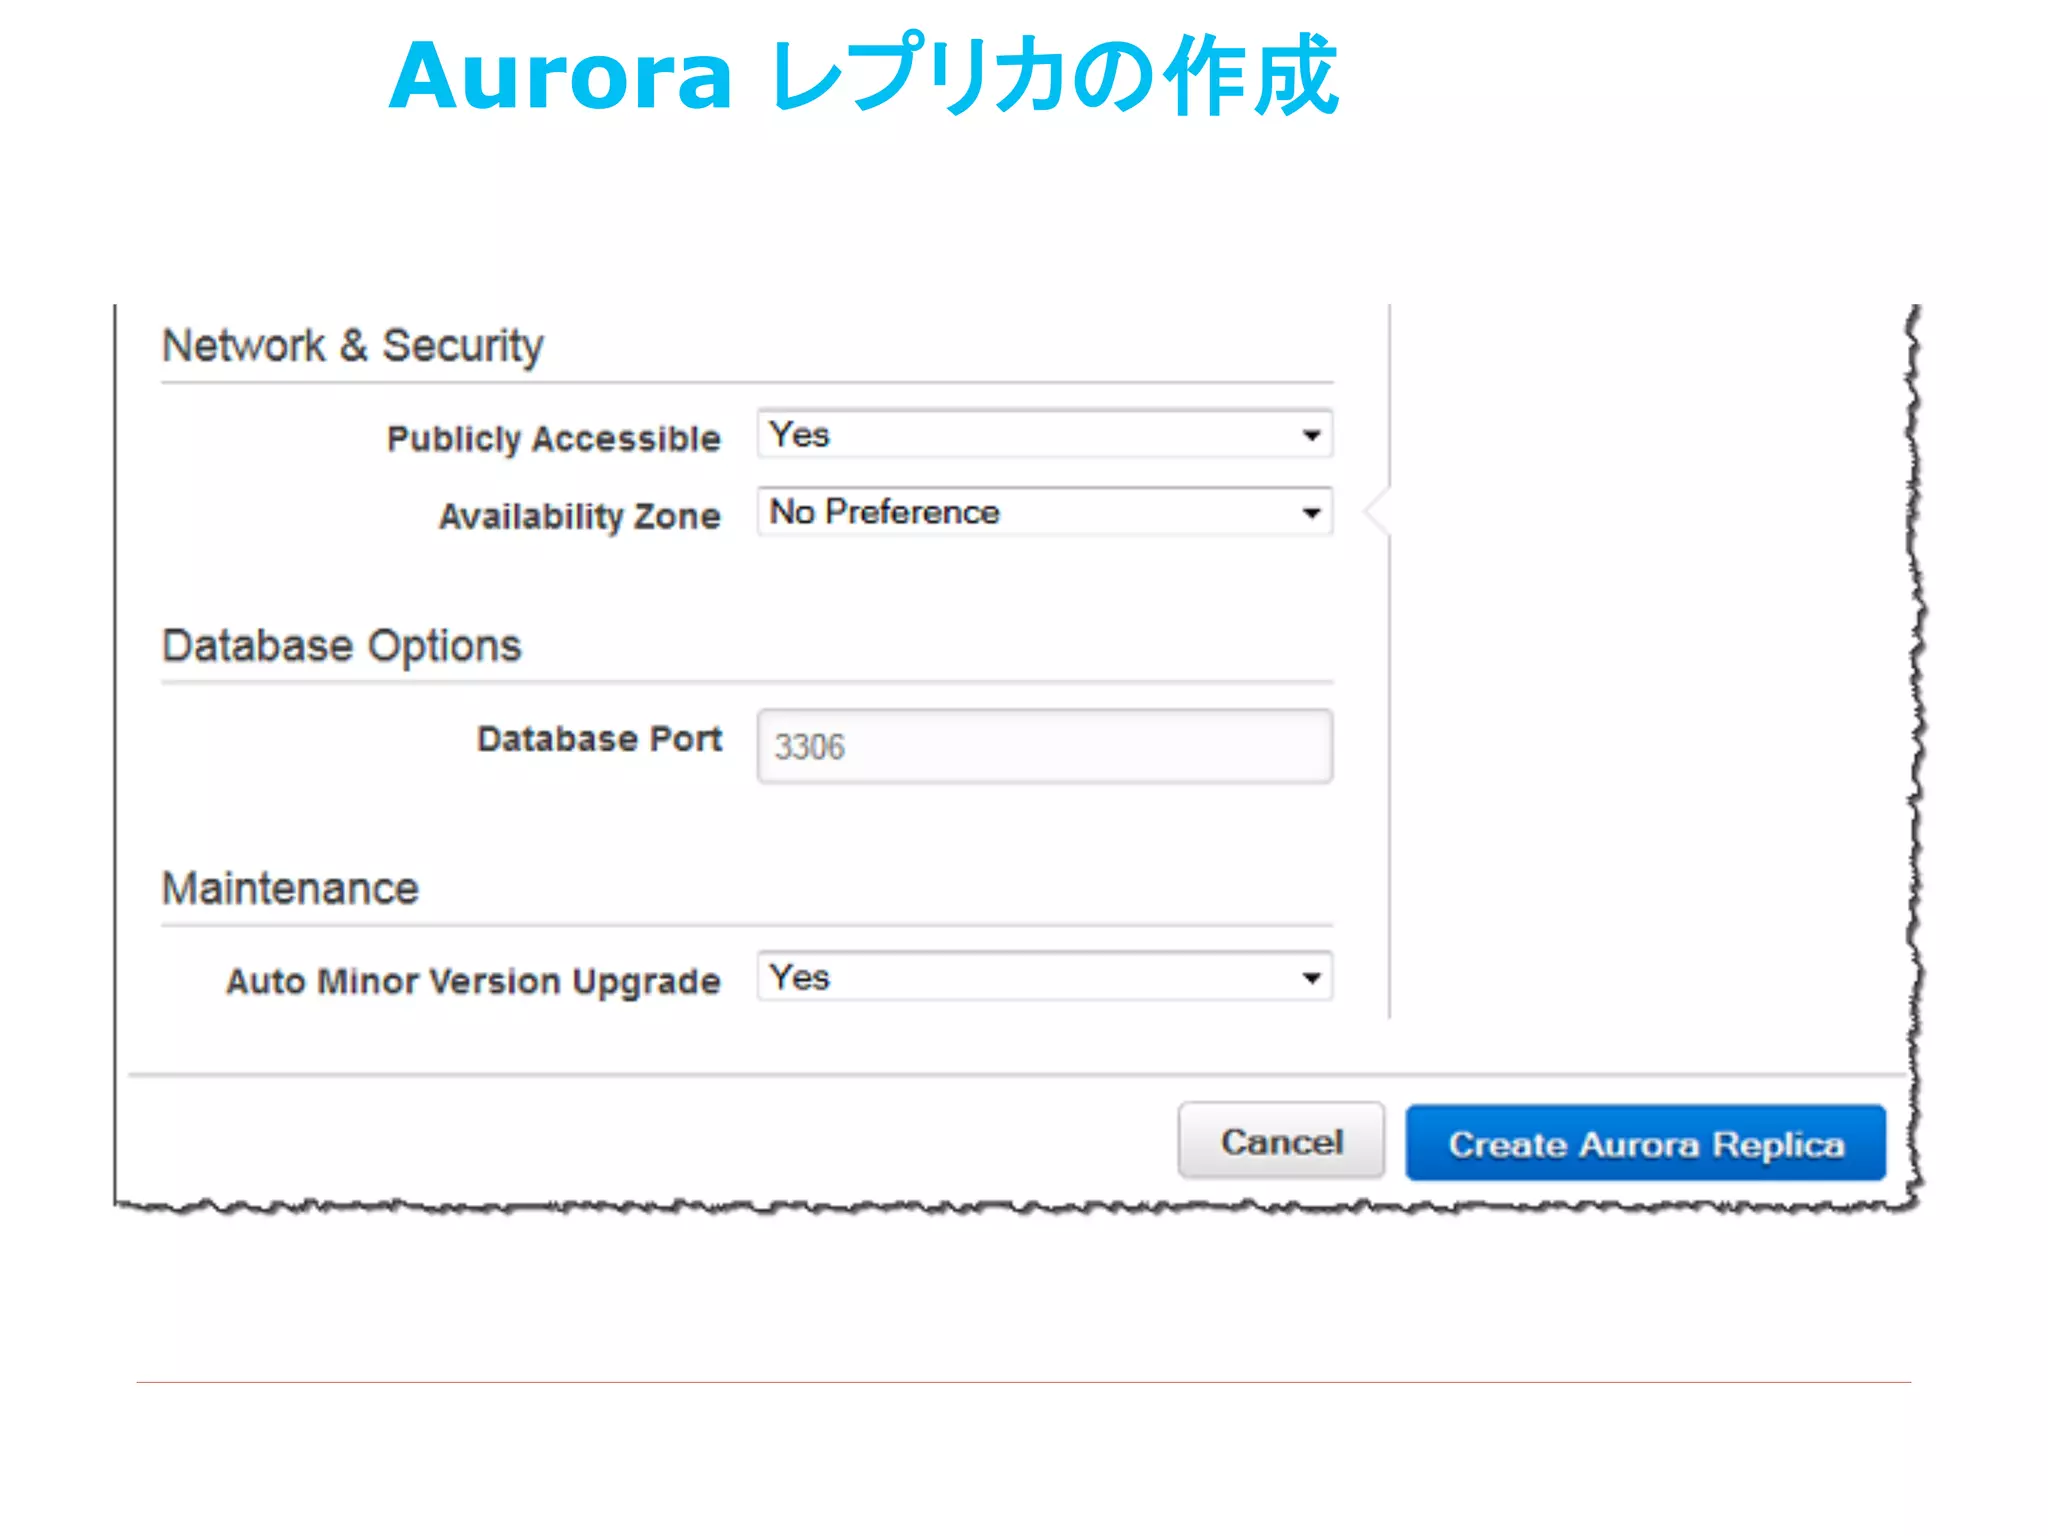Focus the Database Port field showing 3306
The image size is (2048, 1536).
[x=1044, y=746]
